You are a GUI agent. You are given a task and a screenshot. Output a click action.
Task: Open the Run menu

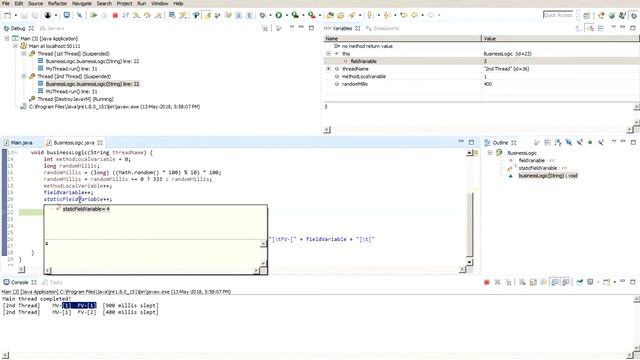point(141,3)
